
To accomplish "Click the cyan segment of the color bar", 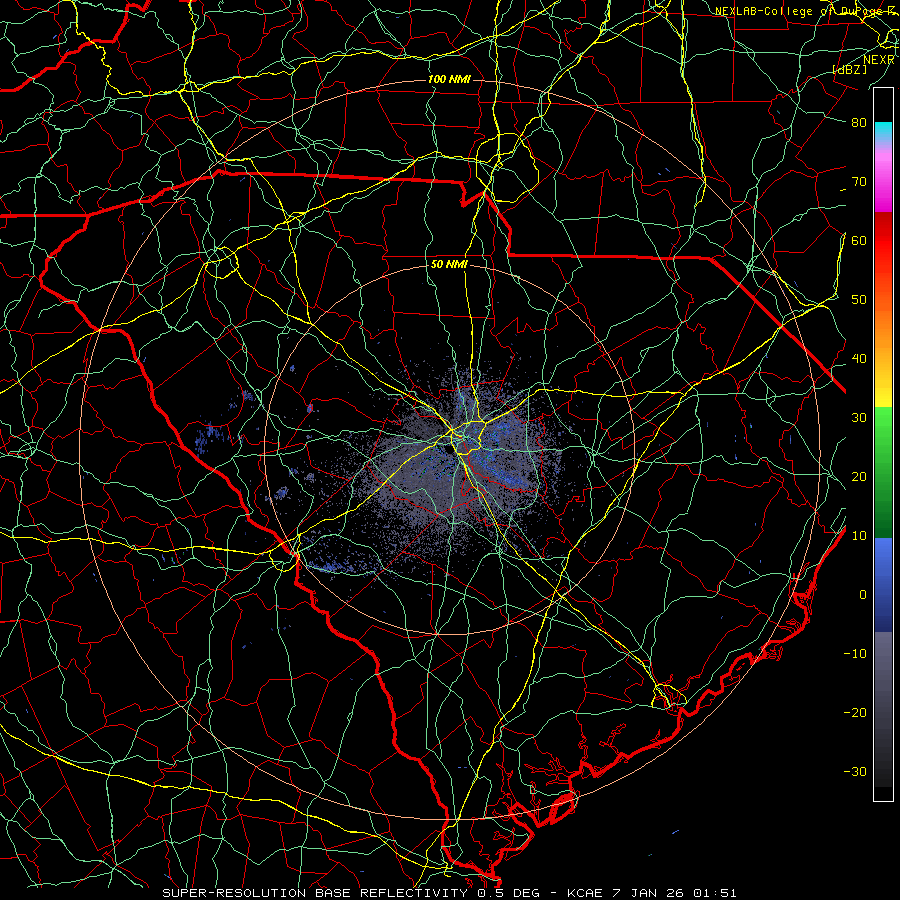I will [883, 131].
